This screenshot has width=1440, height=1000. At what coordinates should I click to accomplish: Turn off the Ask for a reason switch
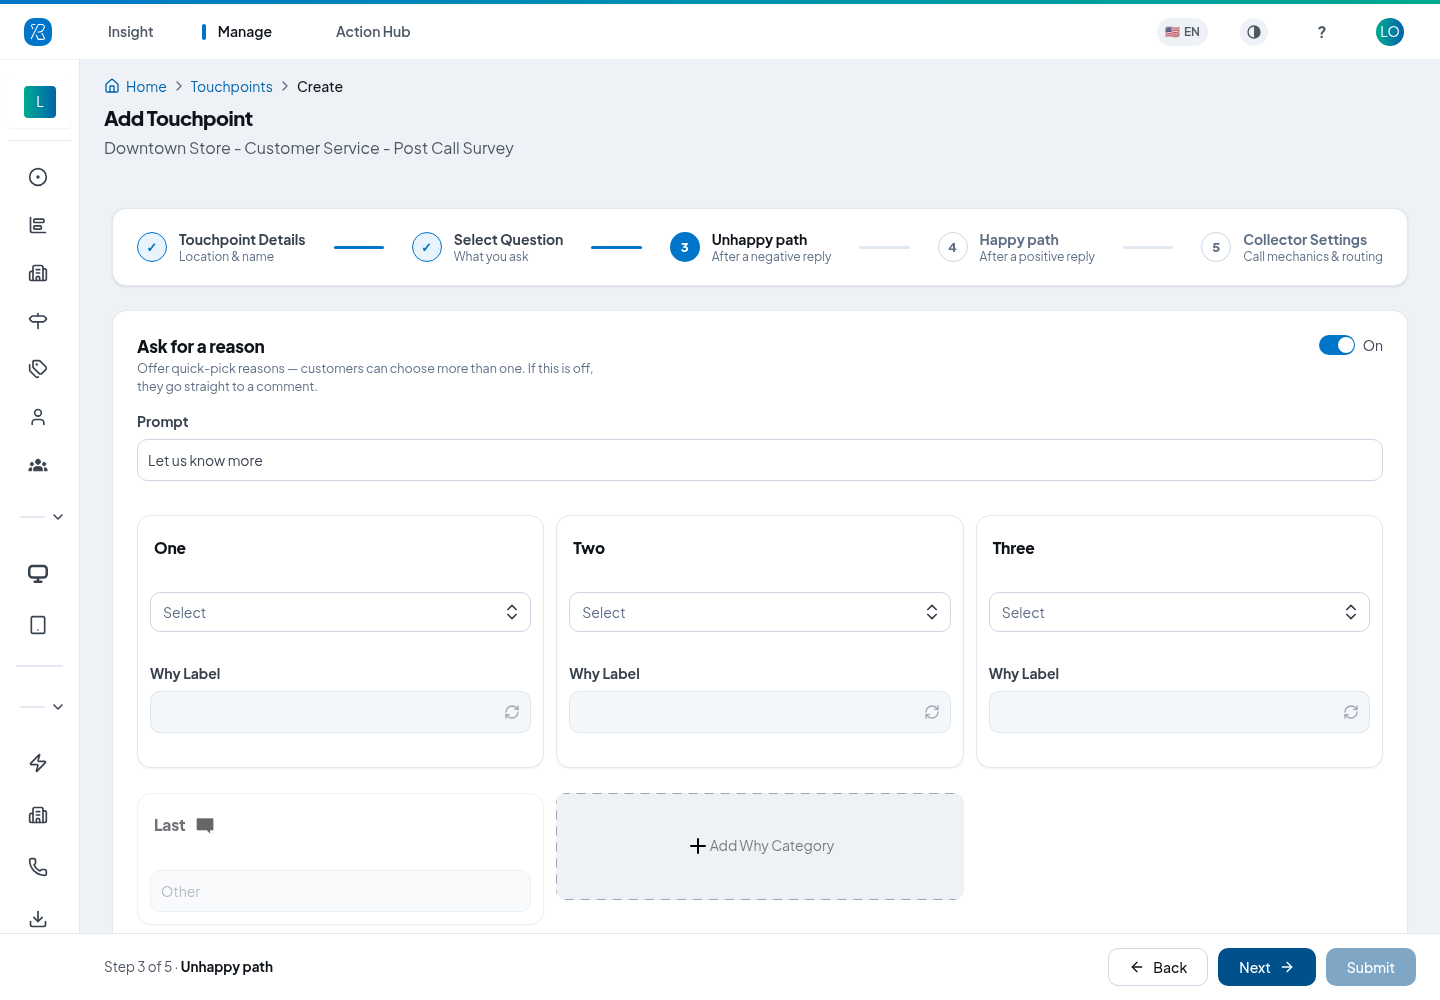pyautogui.click(x=1337, y=345)
